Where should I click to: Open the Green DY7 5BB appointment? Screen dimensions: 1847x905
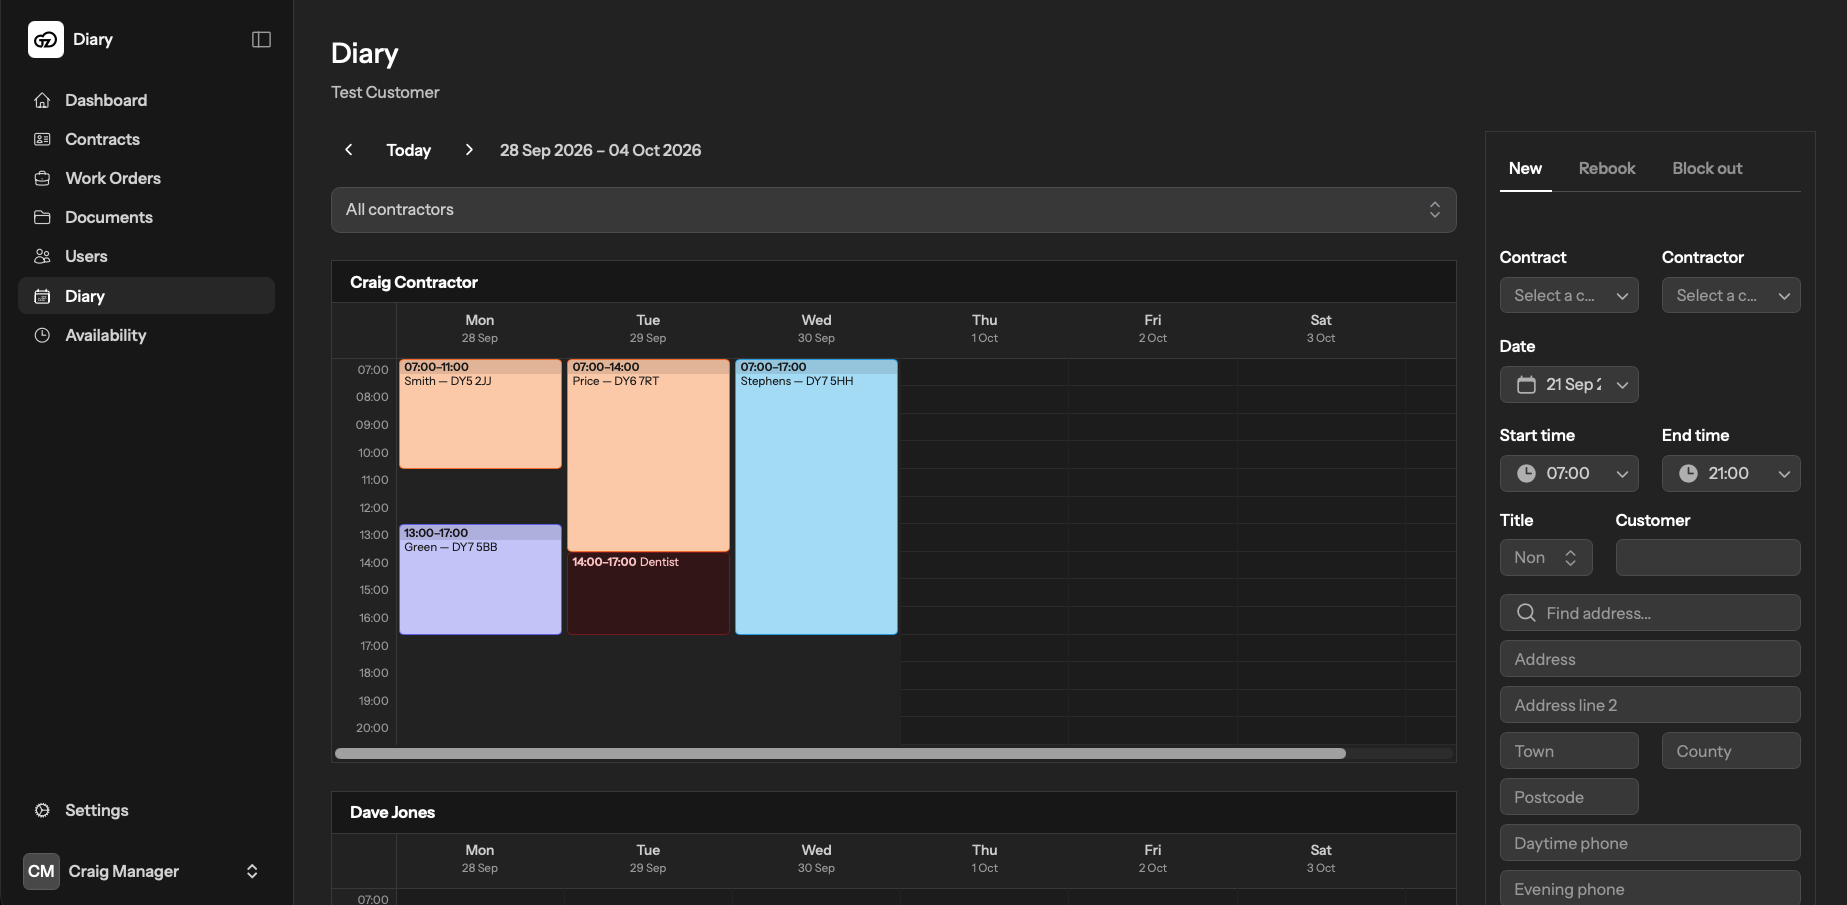480,580
